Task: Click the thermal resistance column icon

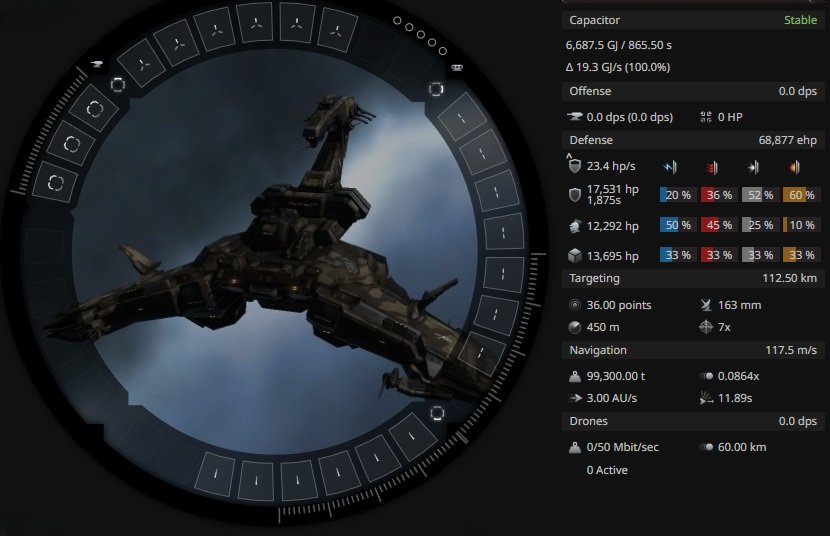Action: coord(712,168)
